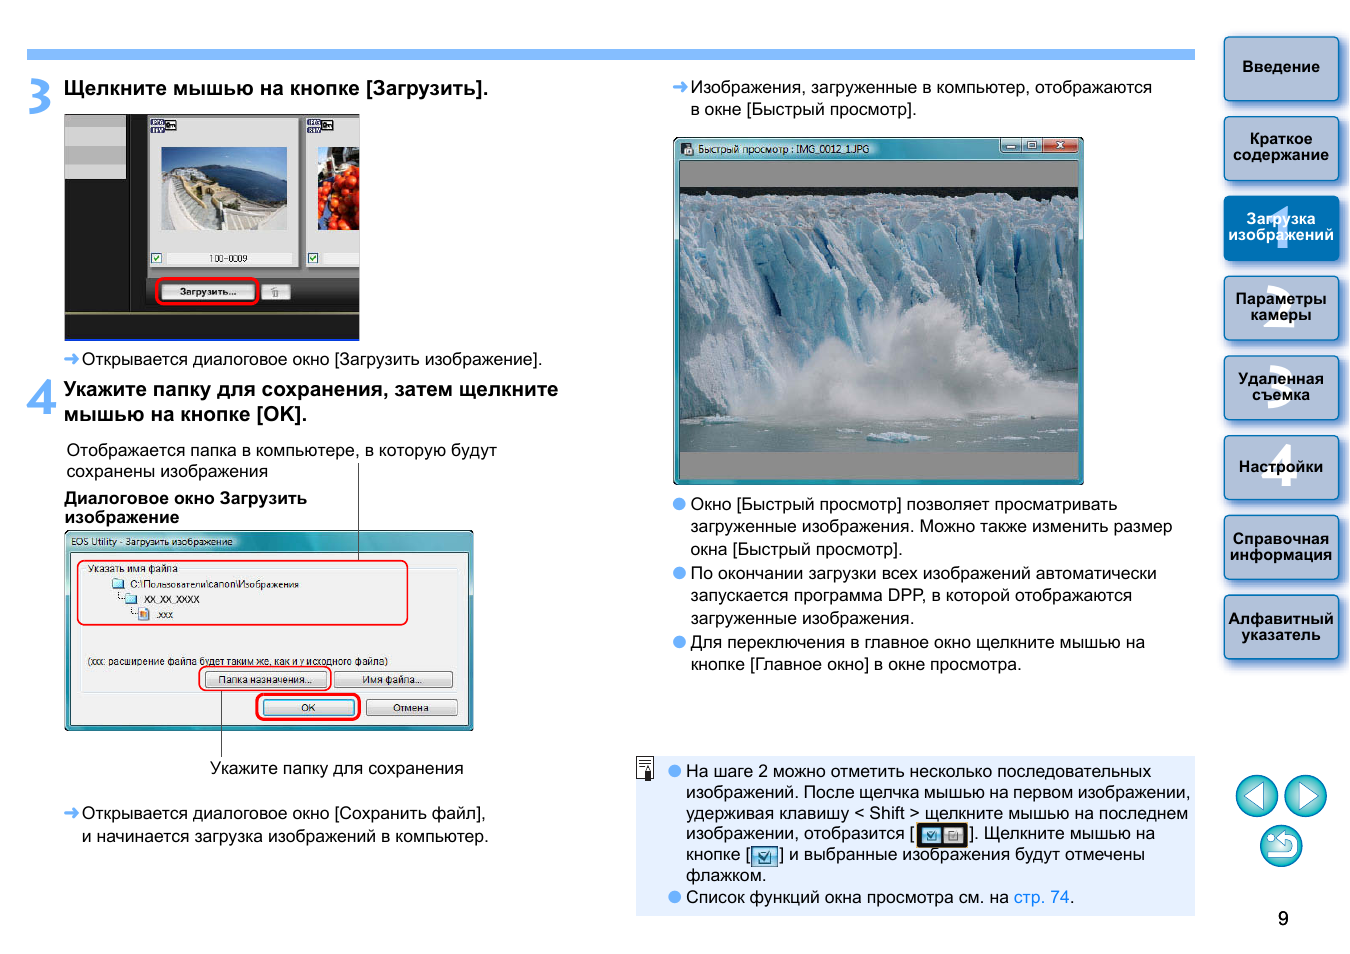Confirm the dialog with the OK button
The image size is (1350, 954).
(x=308, y=708)
